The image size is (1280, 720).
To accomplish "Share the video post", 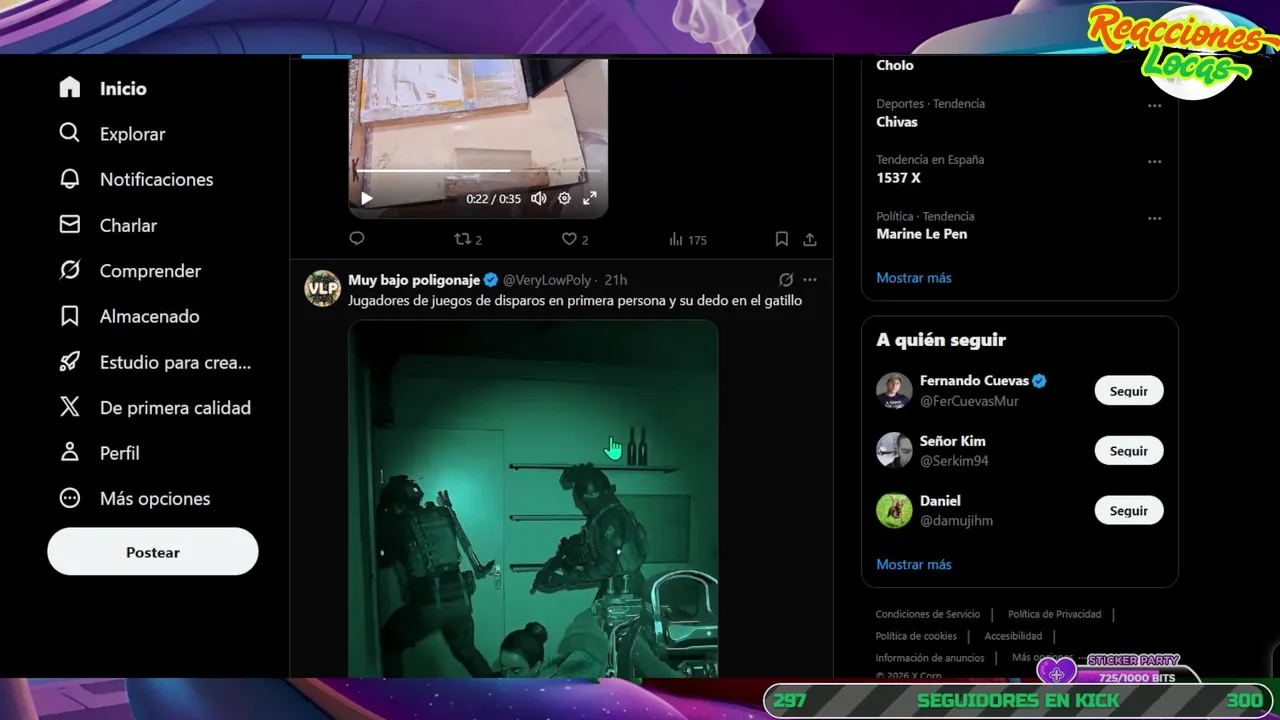I will pos(810,239).
